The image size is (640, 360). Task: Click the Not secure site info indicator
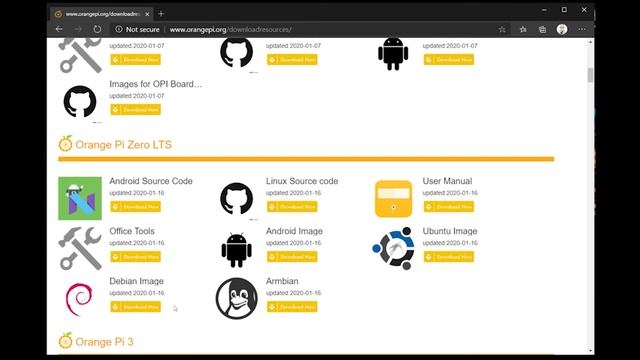point(138,29)
